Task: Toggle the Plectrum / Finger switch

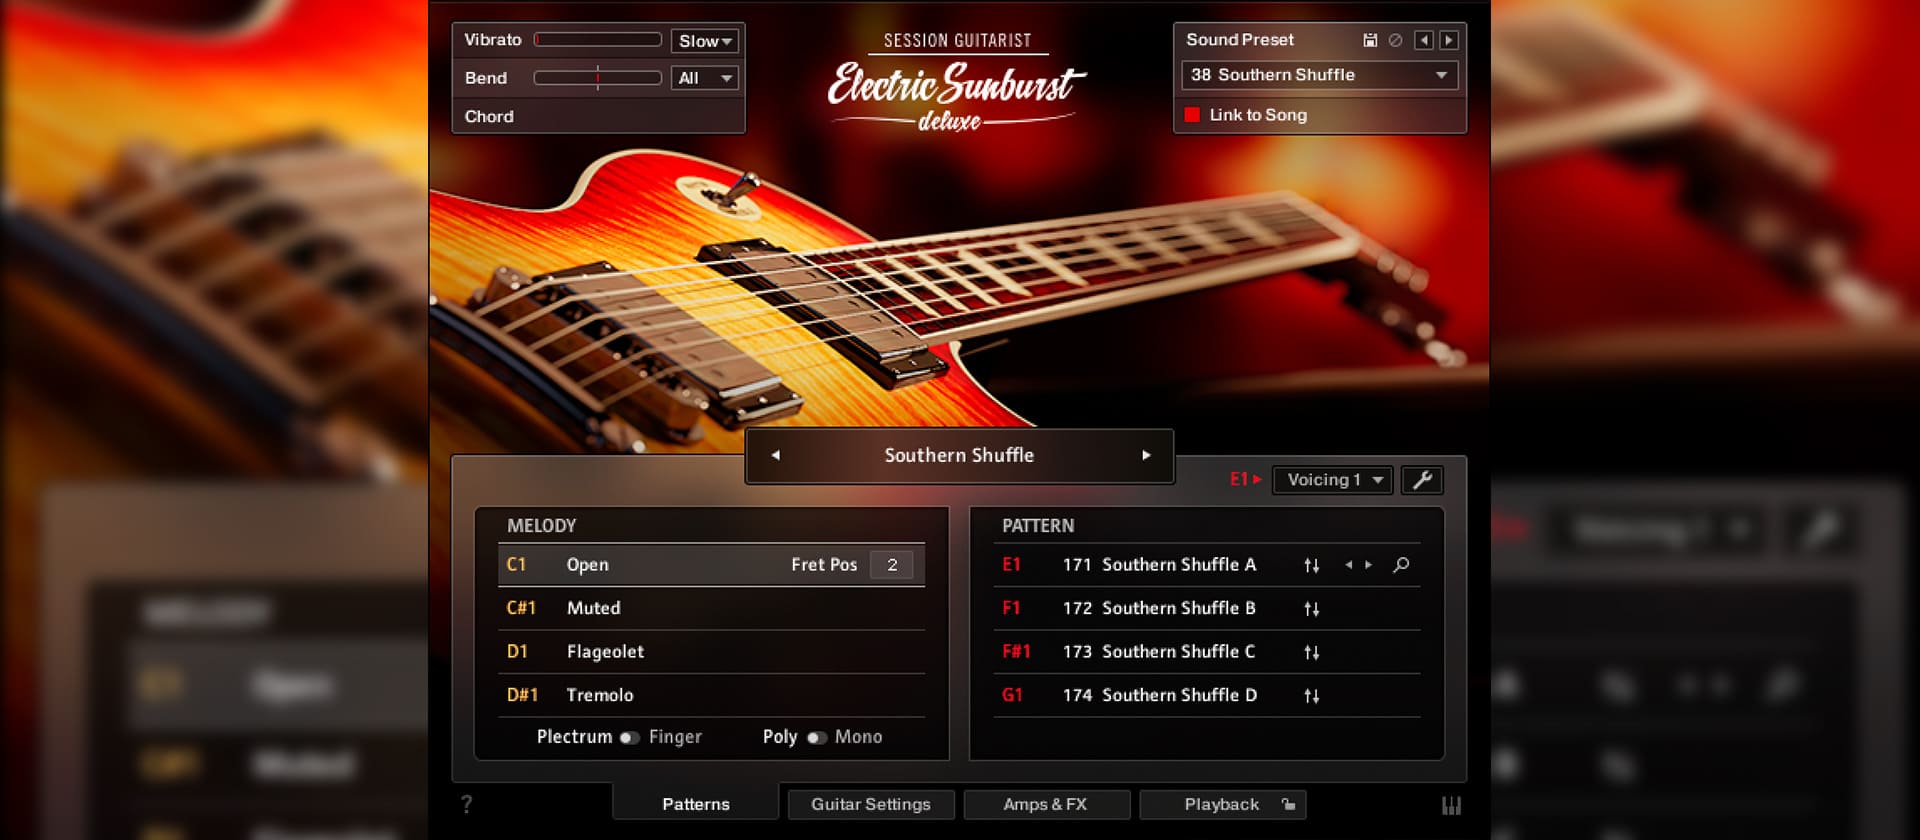Action: (629, 738)
